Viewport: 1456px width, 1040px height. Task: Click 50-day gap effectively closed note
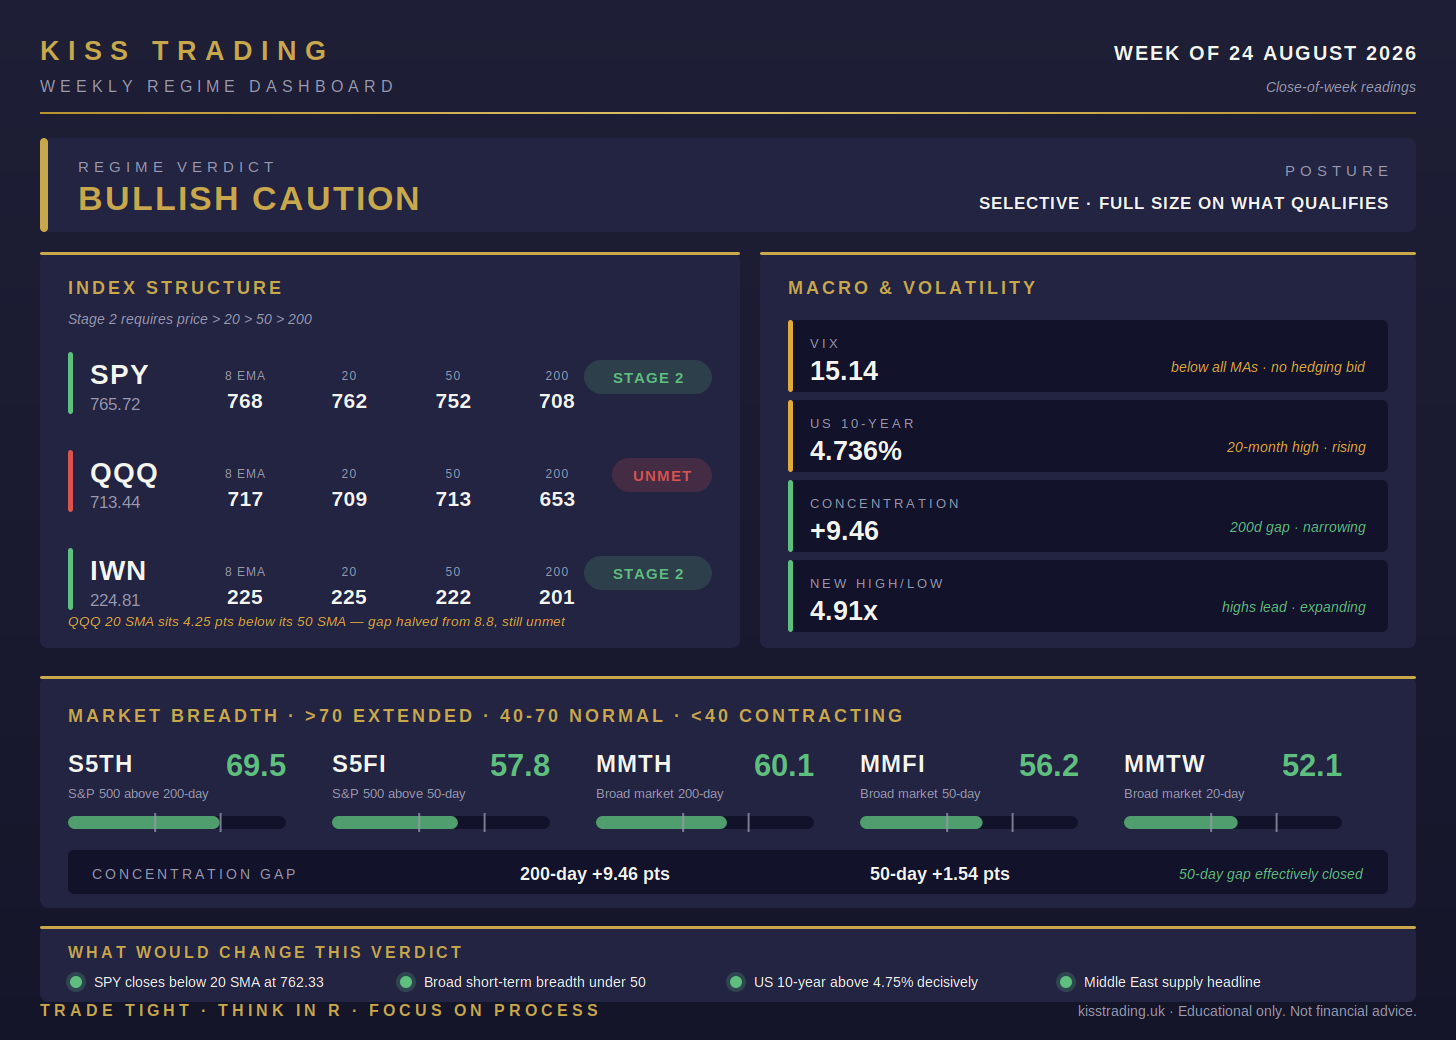[x=1271, y=874]
